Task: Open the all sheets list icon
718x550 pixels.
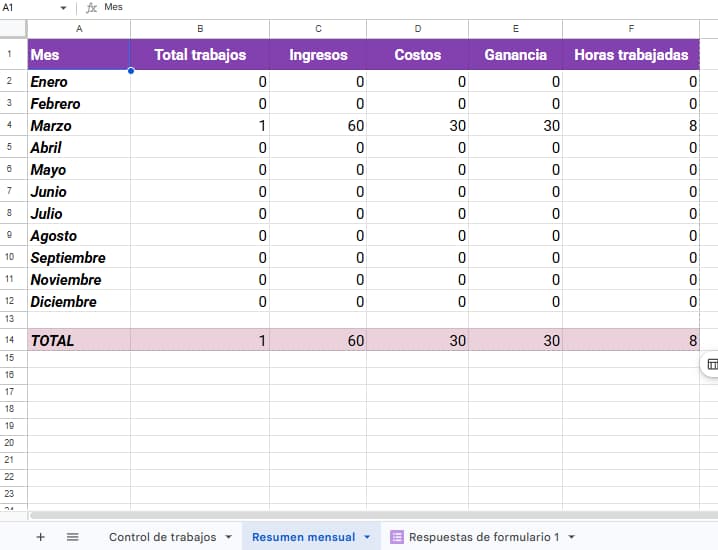Action: (x=72, y=537)
